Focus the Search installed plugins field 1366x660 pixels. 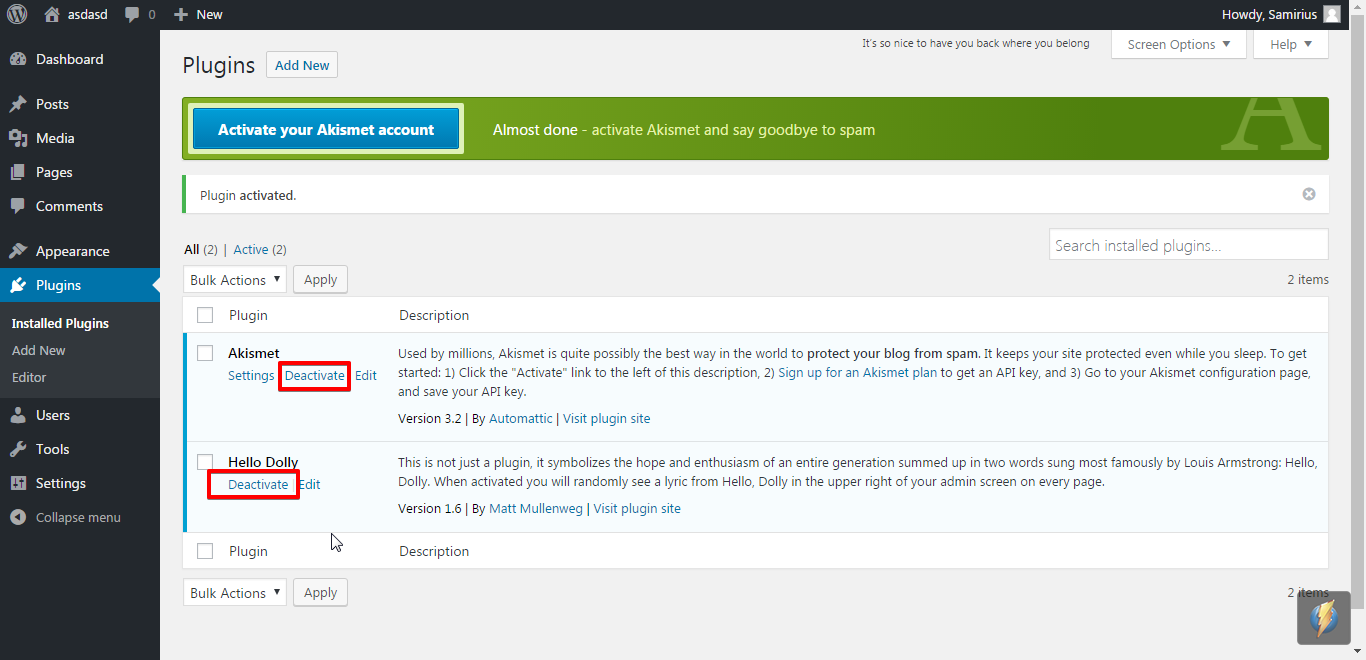[x=1189, y=245]
